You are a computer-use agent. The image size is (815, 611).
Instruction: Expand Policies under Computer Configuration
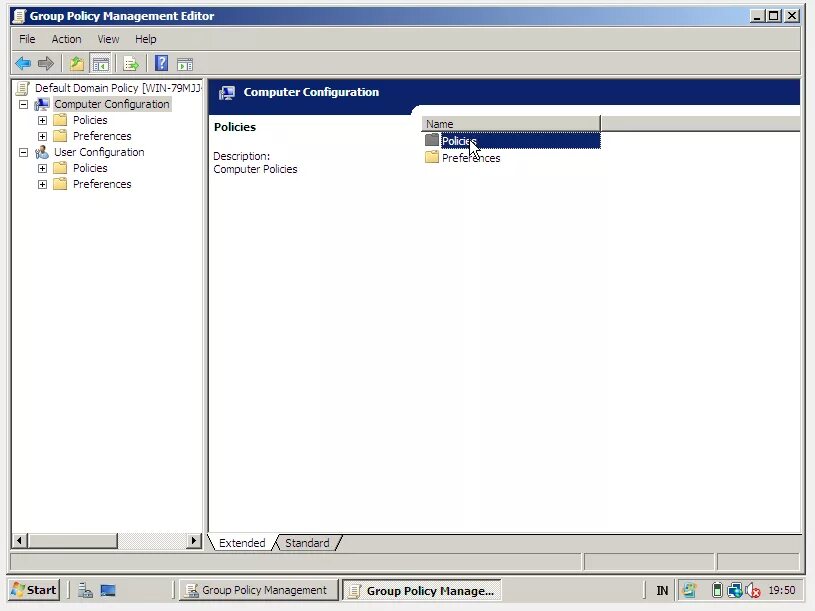click(43, 121)
